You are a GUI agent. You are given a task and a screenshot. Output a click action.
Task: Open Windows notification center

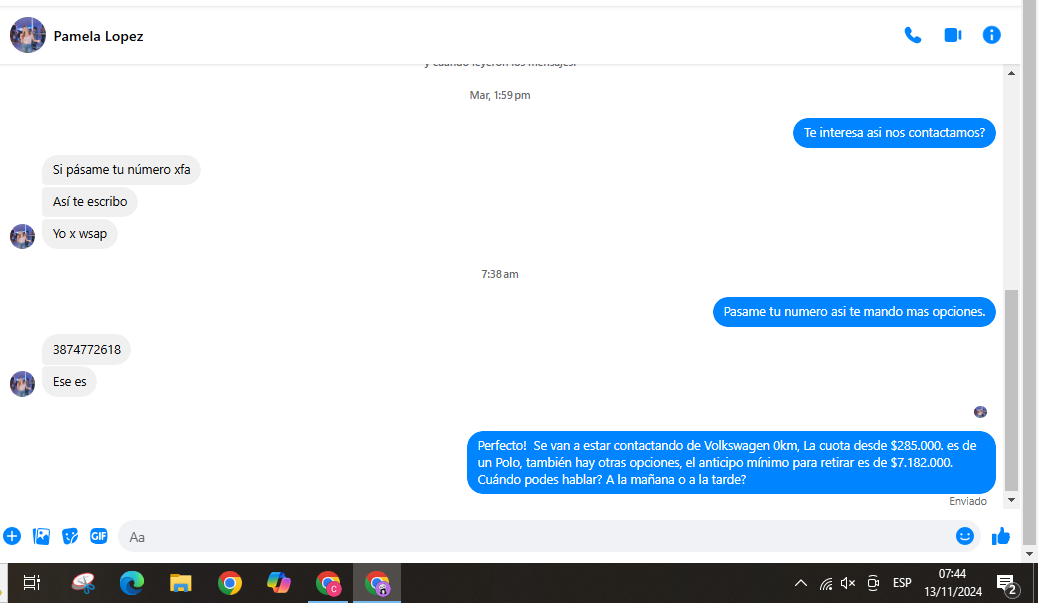tap(1007, 584)
